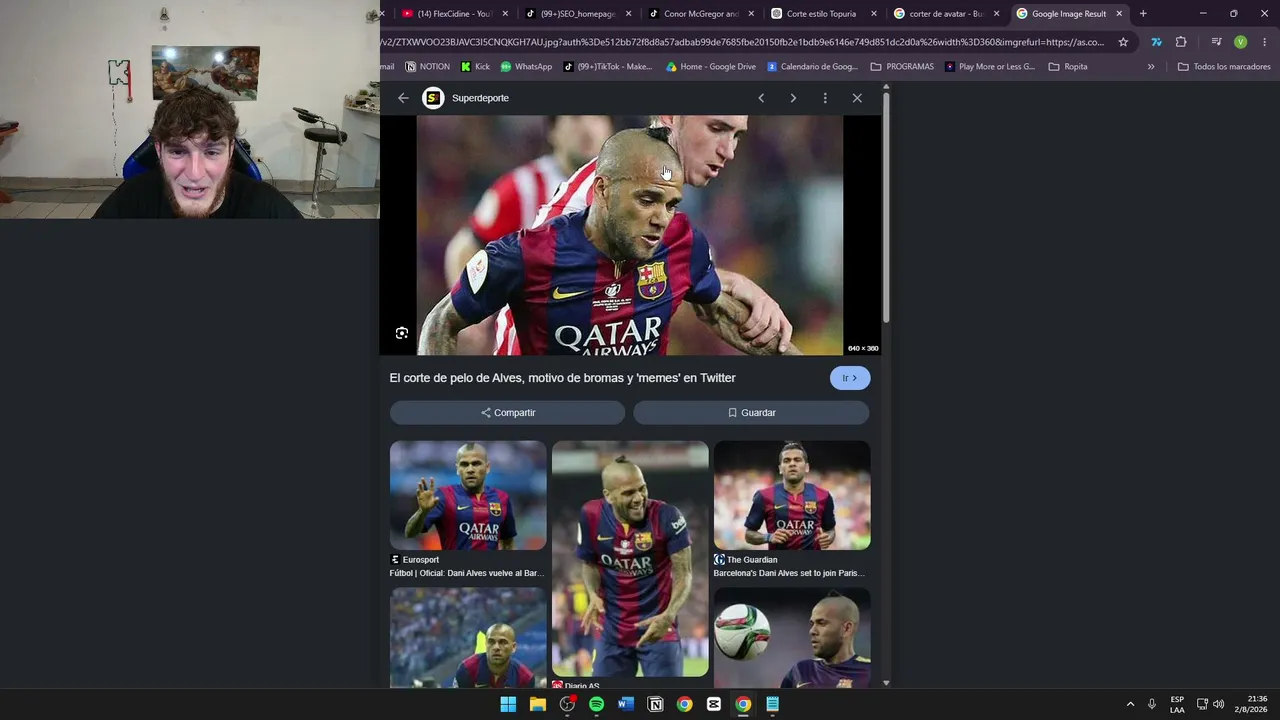Screen dimensions: 1280x720
Task: Show hidden bookmarks with the double chevron
Action: pyautogui.click(x=1151, y=67)
